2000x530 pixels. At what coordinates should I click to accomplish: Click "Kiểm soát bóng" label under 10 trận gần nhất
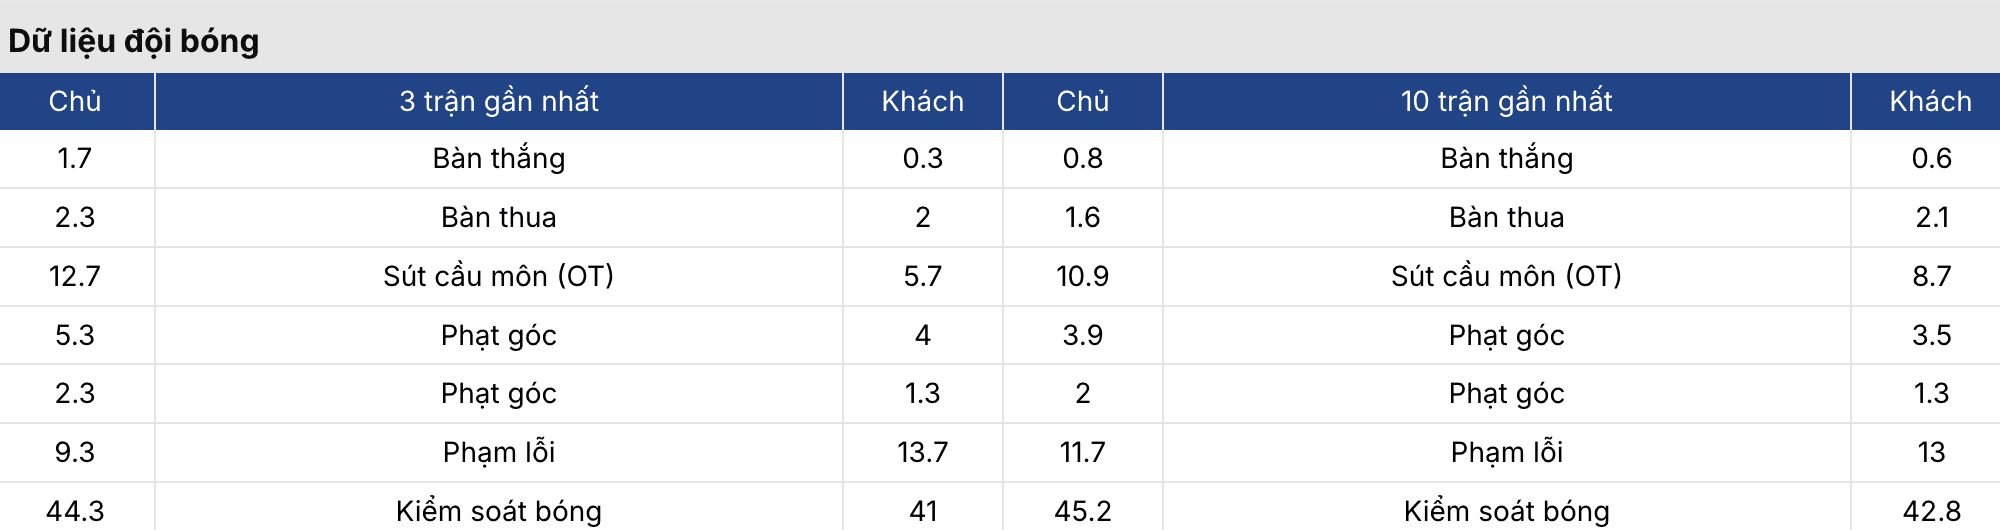1506,511
